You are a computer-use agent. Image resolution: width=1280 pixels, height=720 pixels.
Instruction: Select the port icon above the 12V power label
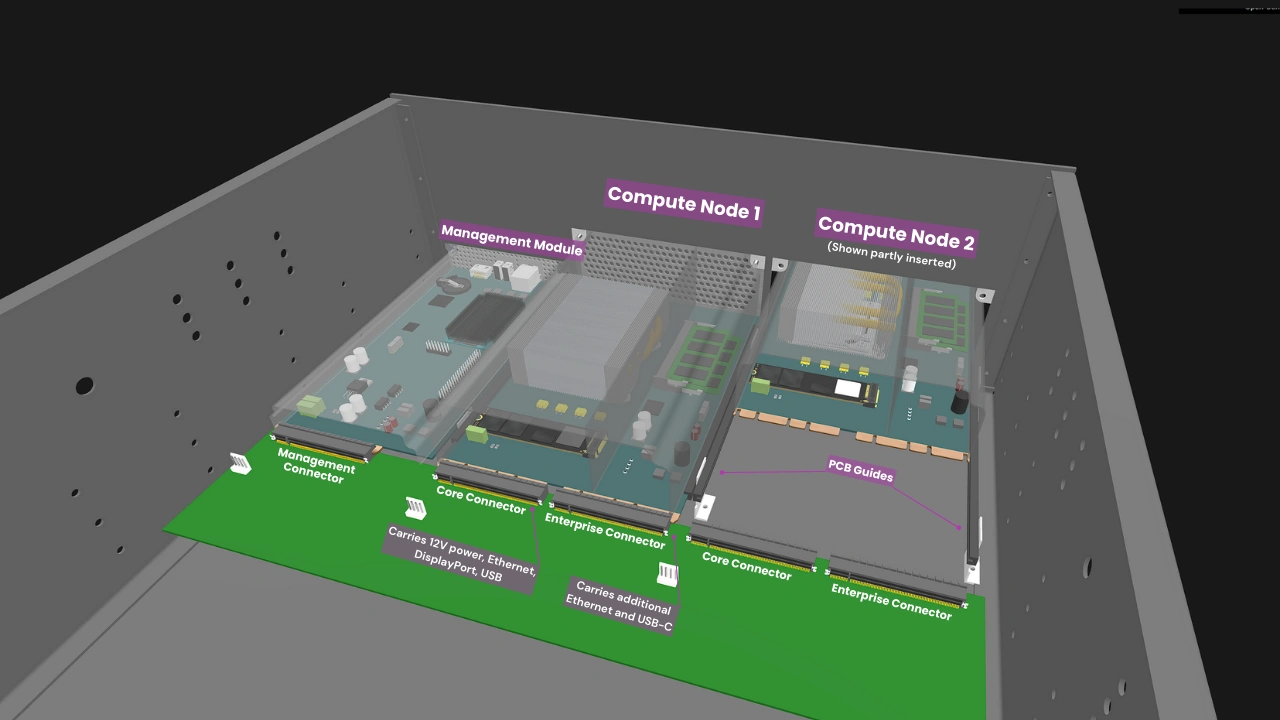point(415,507)
